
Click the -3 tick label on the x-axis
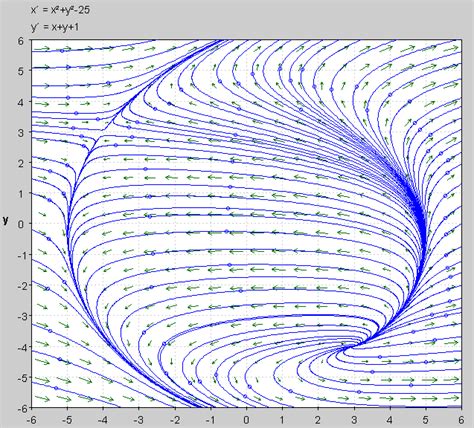tap(139, 419)
